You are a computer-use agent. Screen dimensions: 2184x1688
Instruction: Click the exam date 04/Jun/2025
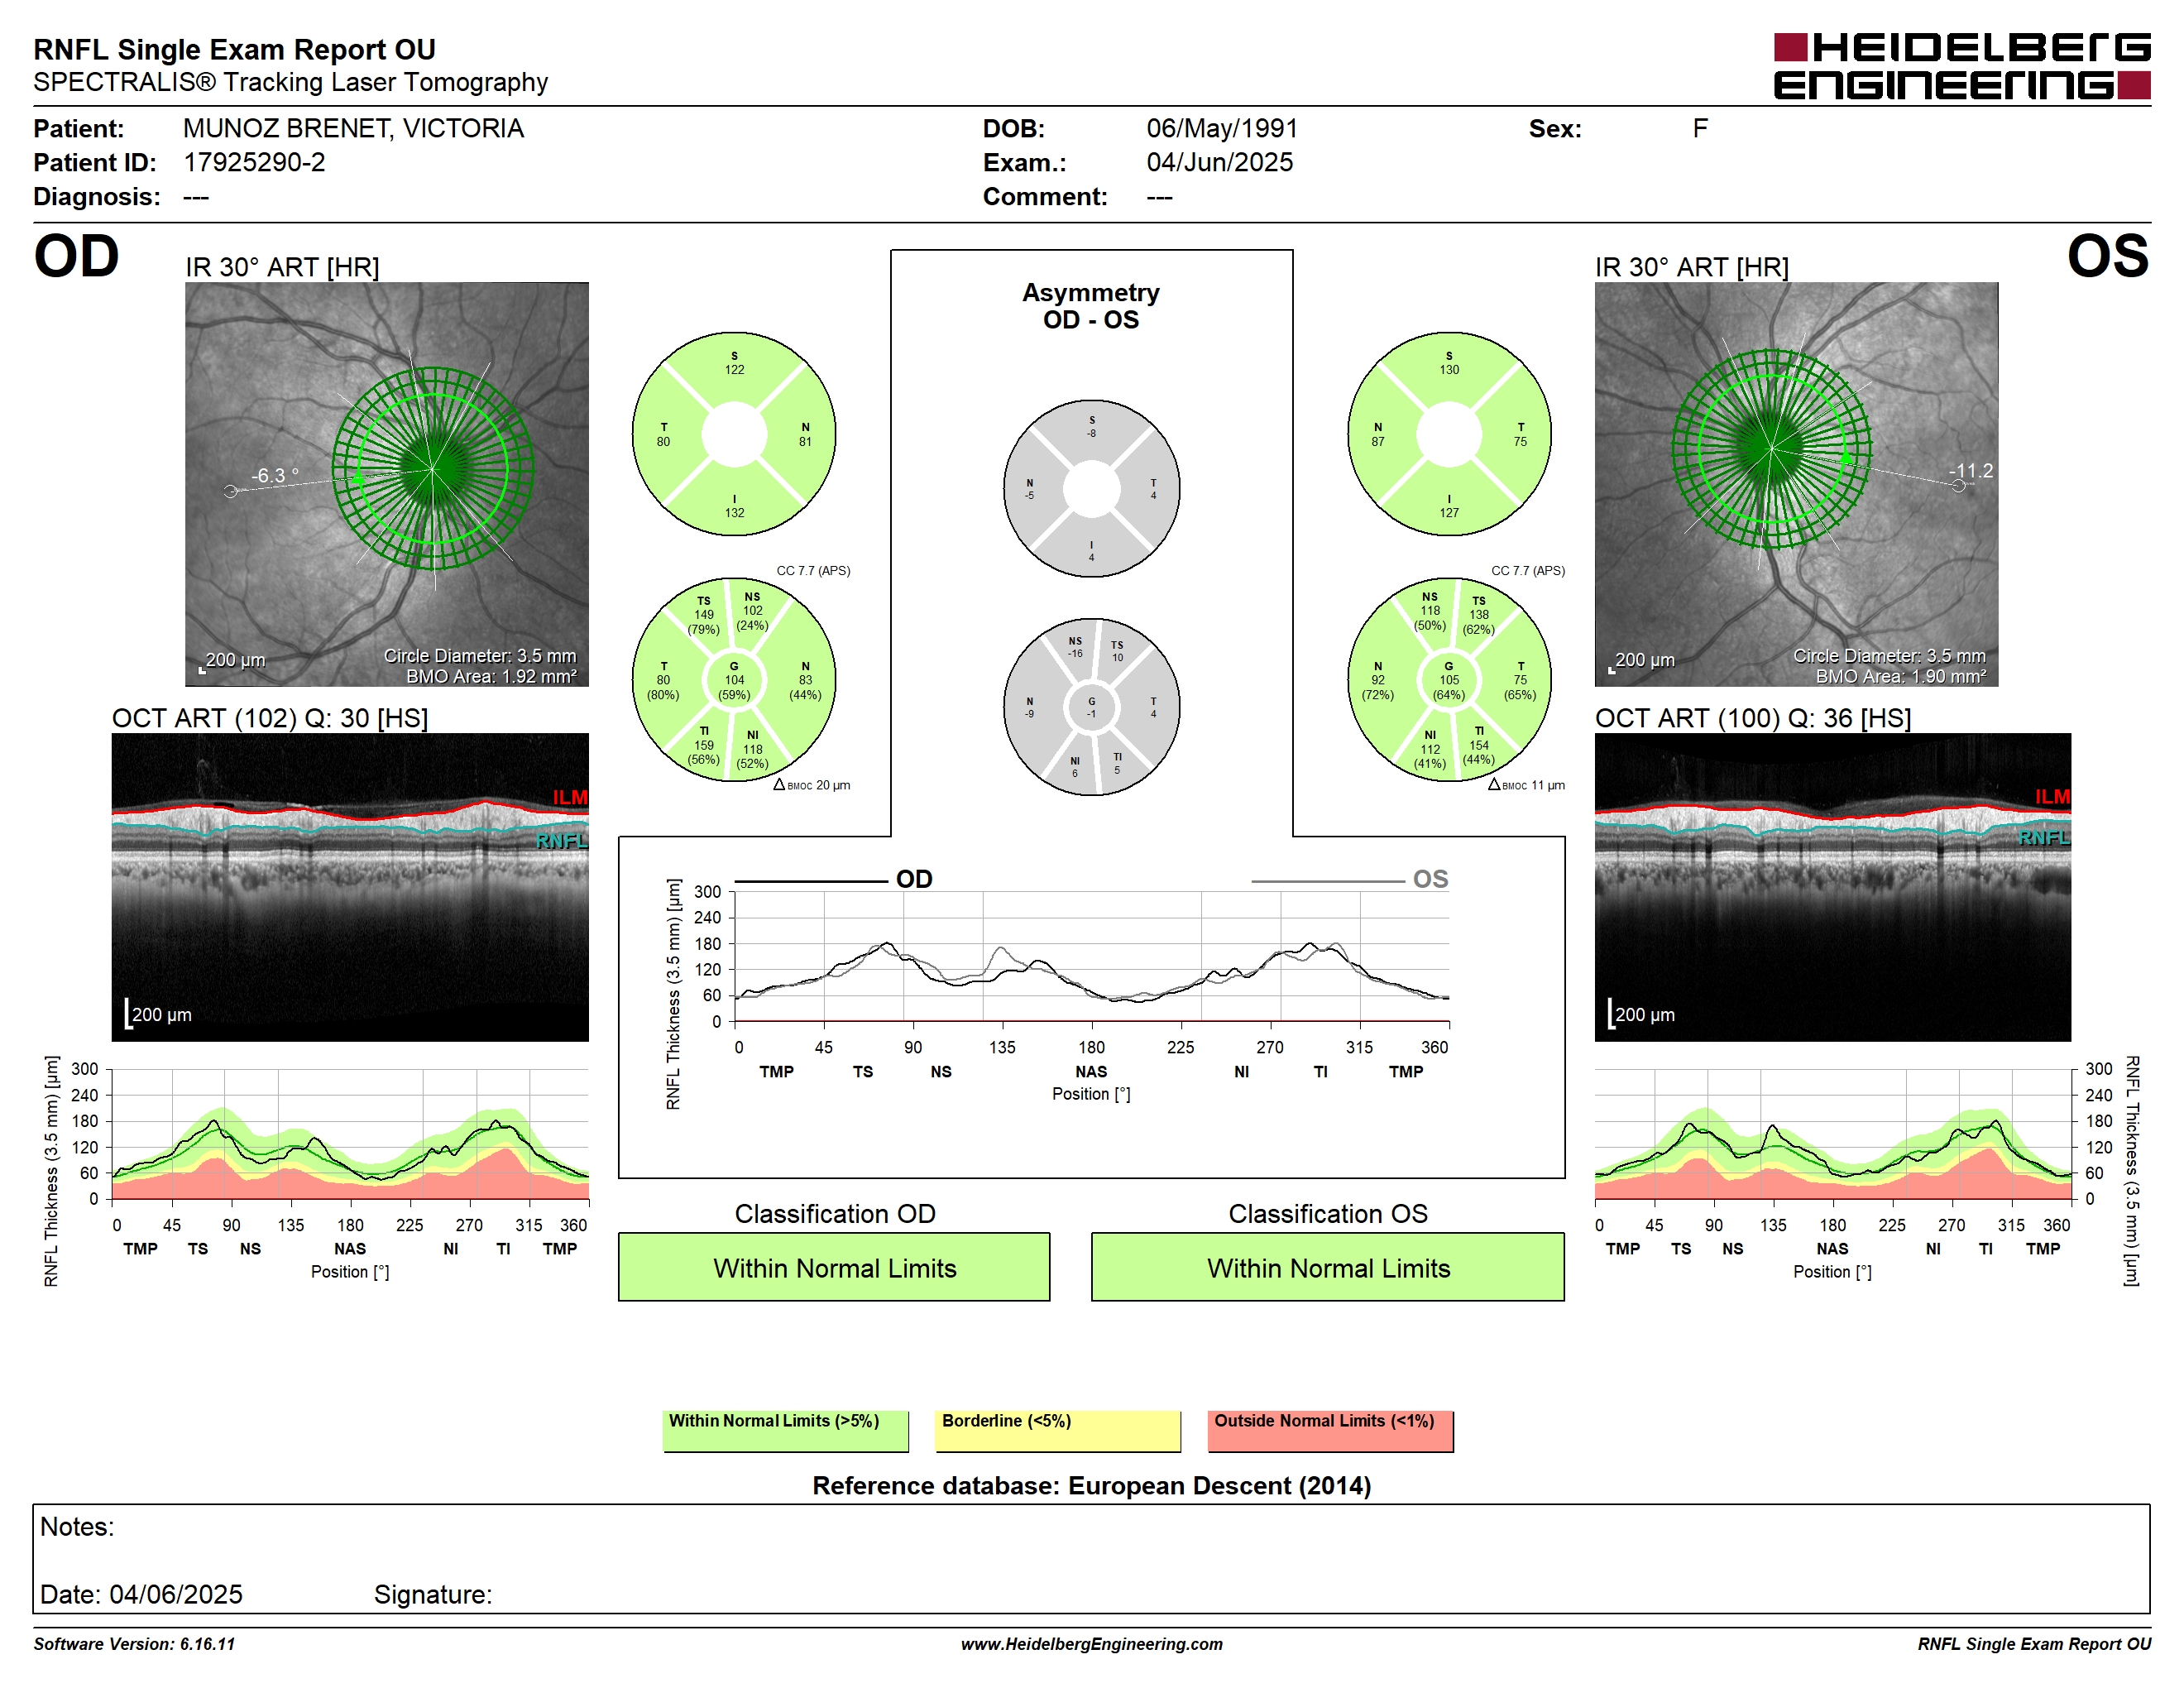tap(1219, 163)
